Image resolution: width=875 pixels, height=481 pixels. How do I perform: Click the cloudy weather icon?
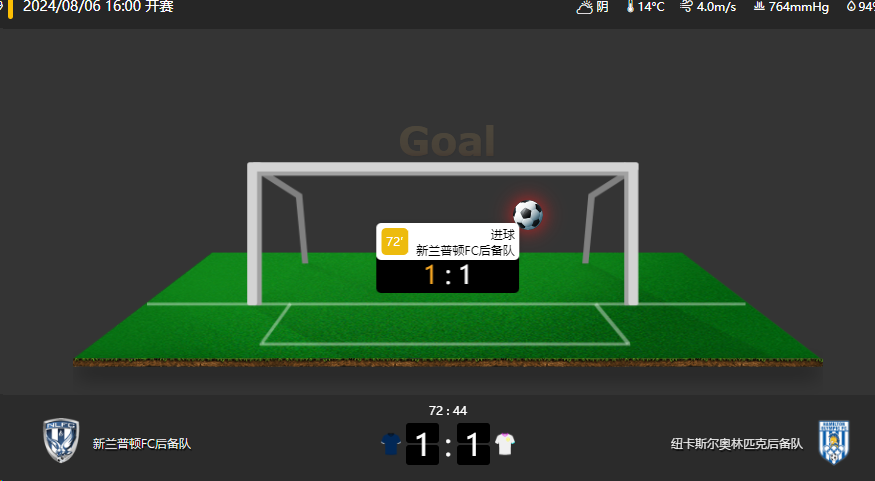coord(584,7)
